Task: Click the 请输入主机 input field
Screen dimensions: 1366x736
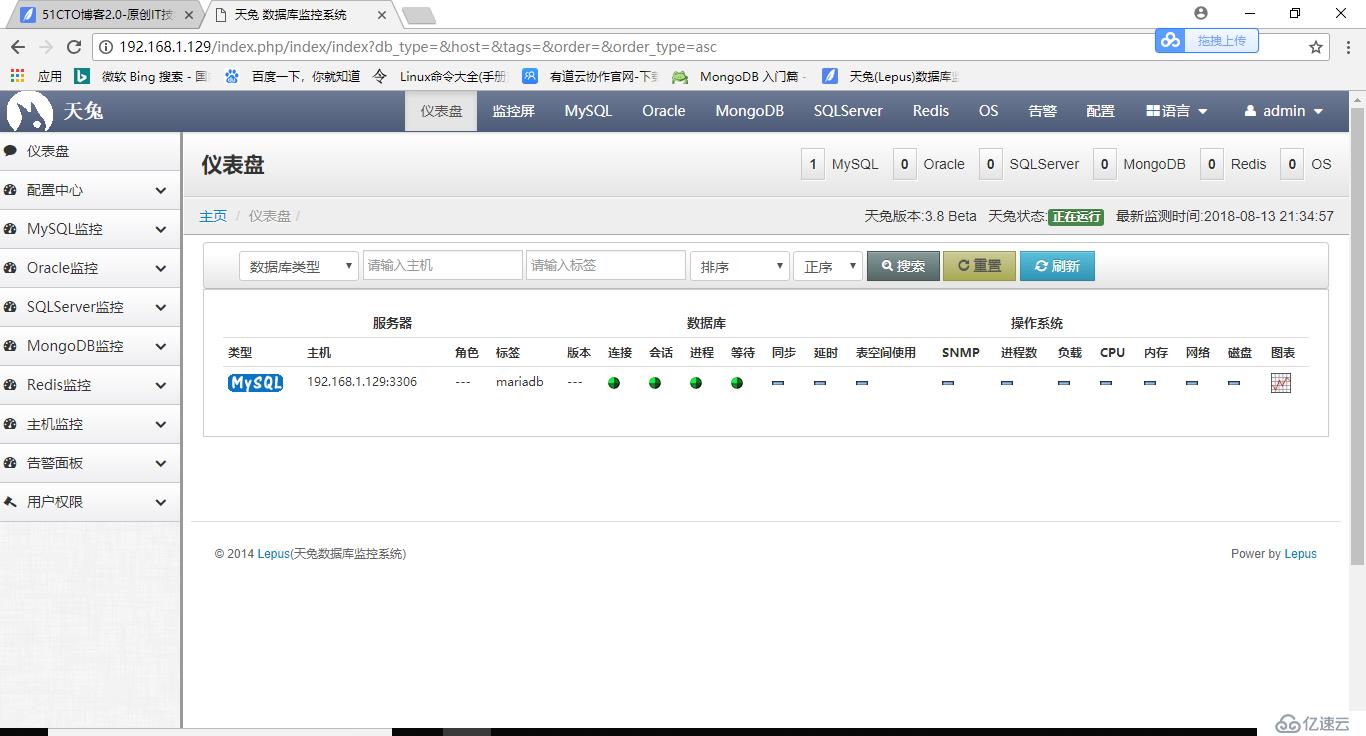Action: tap(442, 265)
